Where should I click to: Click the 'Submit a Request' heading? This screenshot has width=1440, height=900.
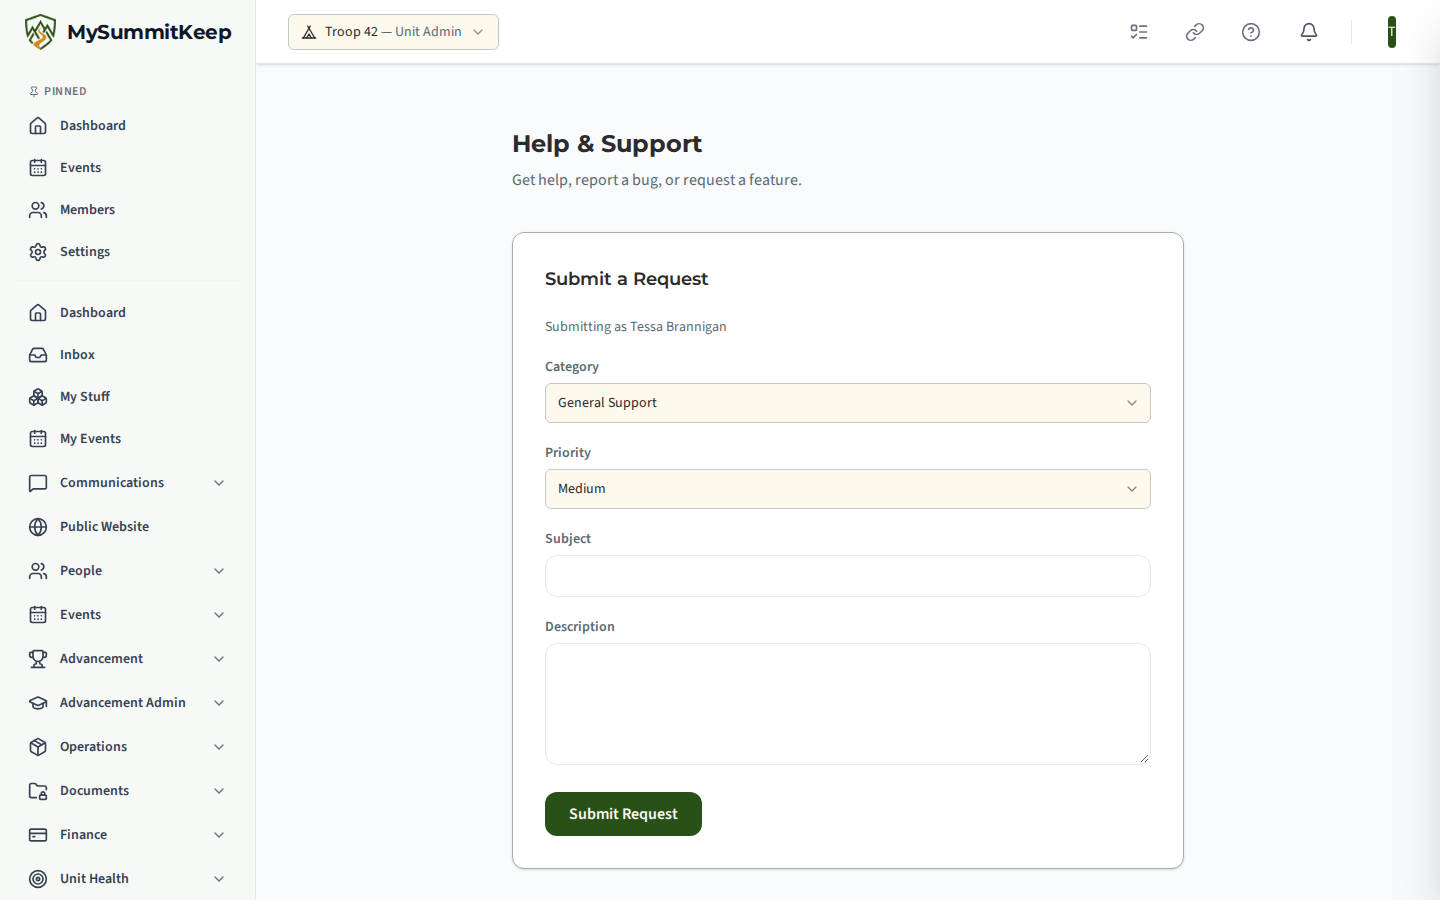tap(626, 279)
